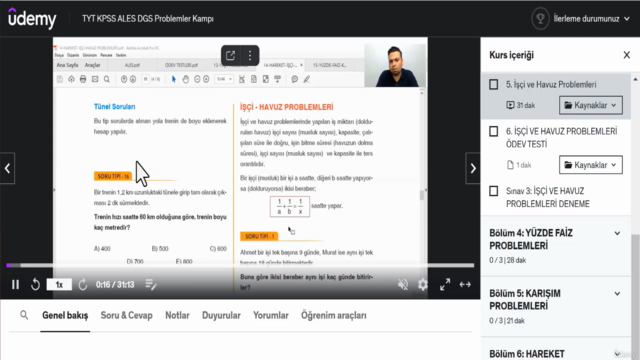Open Araçlar in Acrobat

[93, 65]
